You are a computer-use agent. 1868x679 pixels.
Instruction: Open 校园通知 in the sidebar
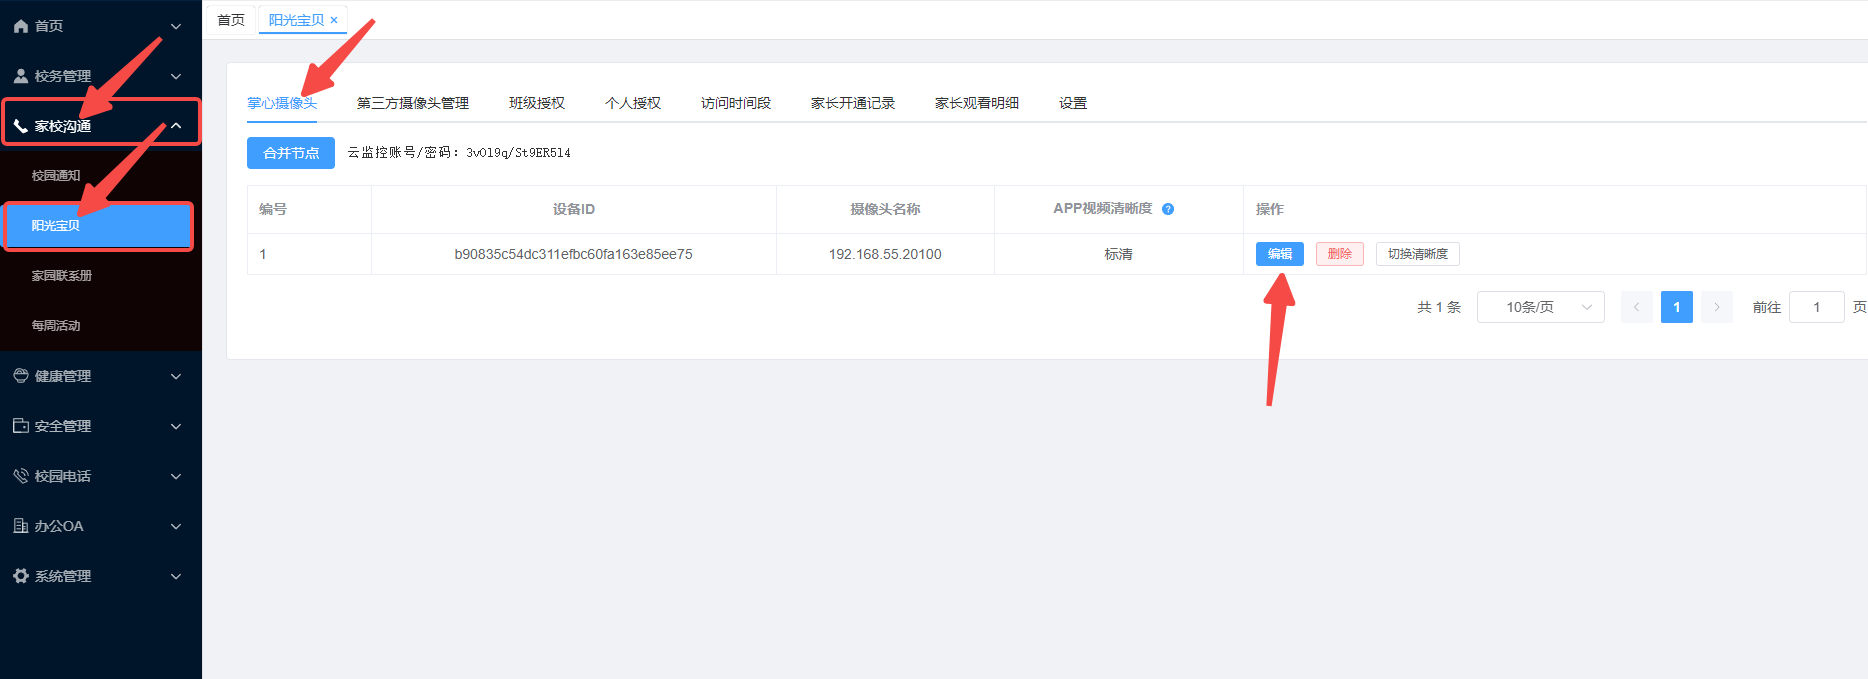(x=56, y=176)
